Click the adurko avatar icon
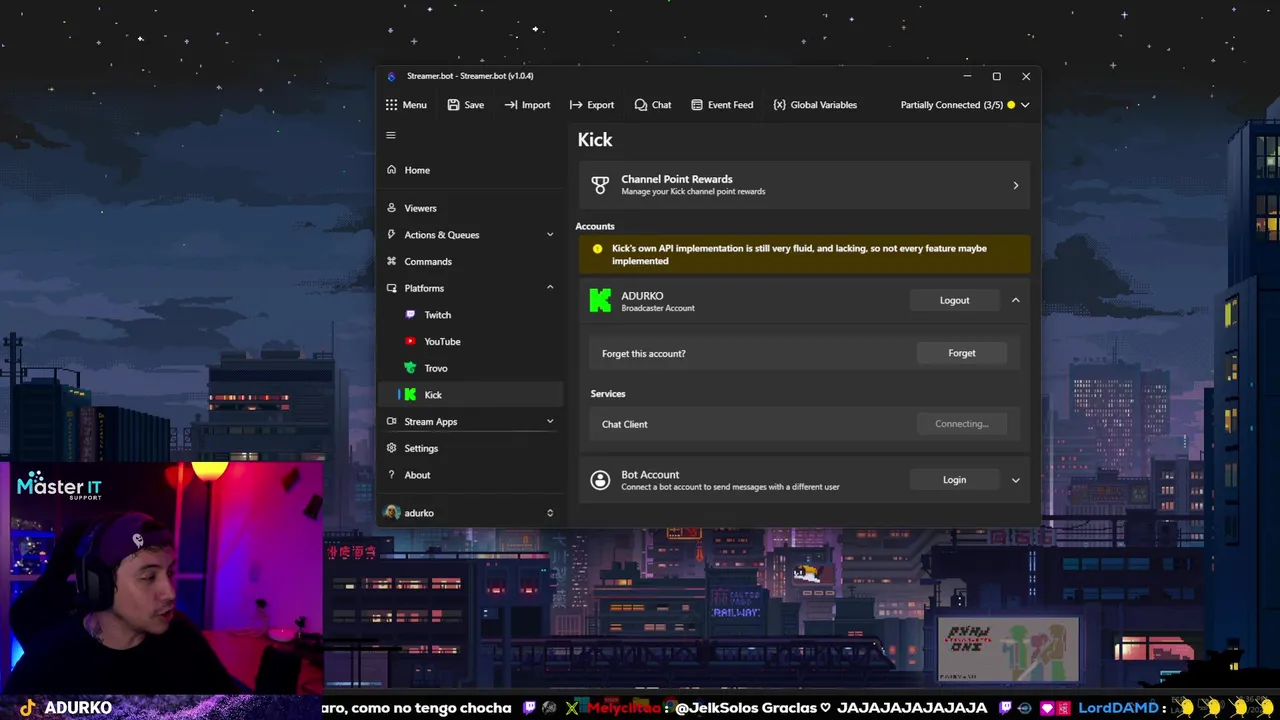The image size is (1280, 720). [391, 513]
